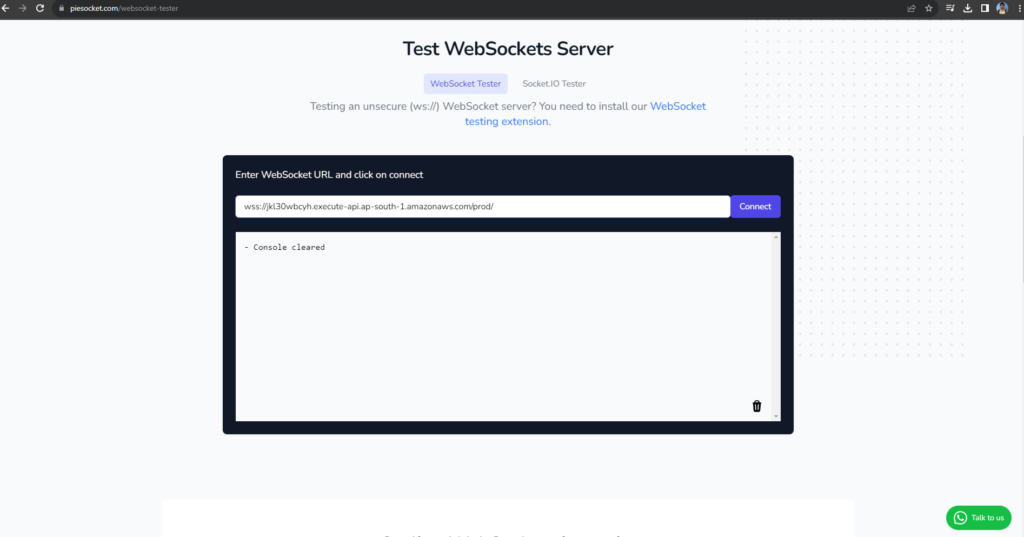Toggle the browser side panel icon
Screen dimensions: 1024x537
click(x=985, y=8)
